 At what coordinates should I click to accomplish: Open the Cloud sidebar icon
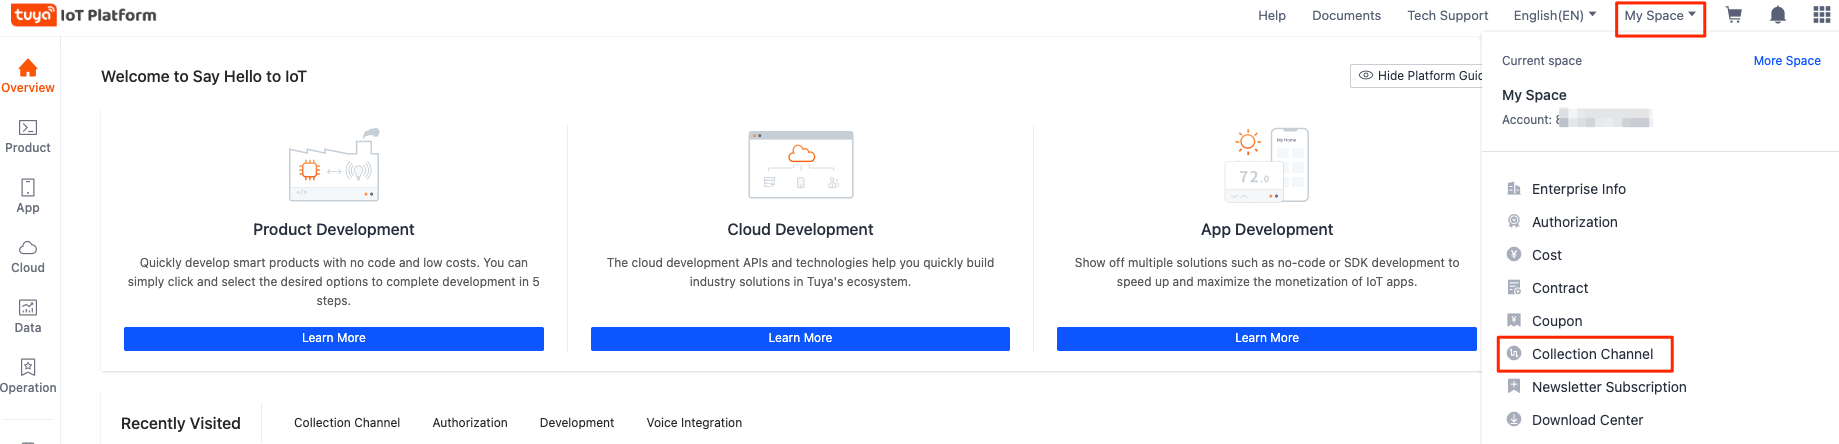(28, 248)
